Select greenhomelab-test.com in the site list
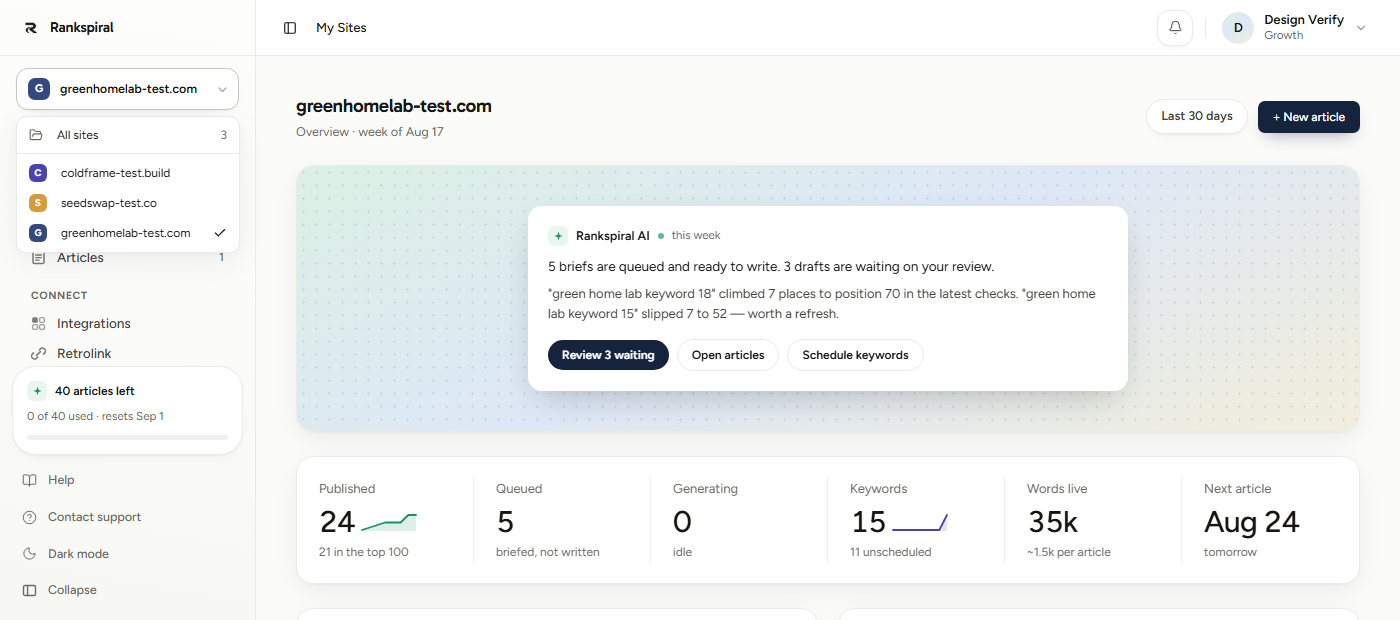The height and width of the screenshot is (620, 1400). pos(128,233)
